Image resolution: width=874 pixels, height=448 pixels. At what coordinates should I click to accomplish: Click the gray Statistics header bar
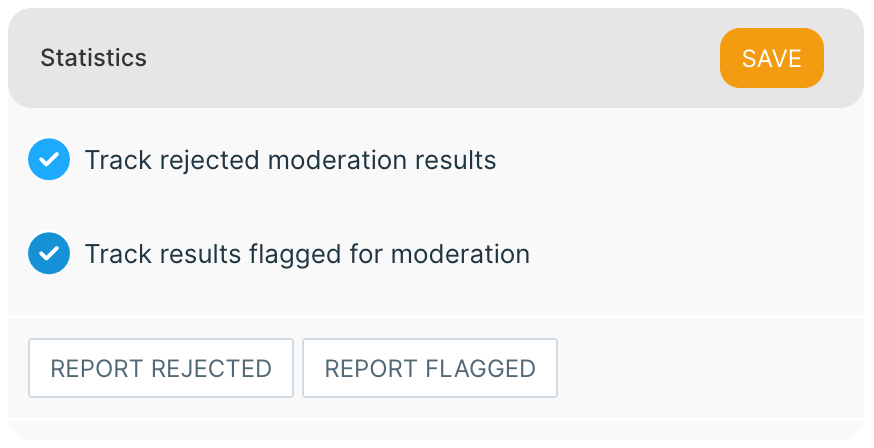point(430,58)
